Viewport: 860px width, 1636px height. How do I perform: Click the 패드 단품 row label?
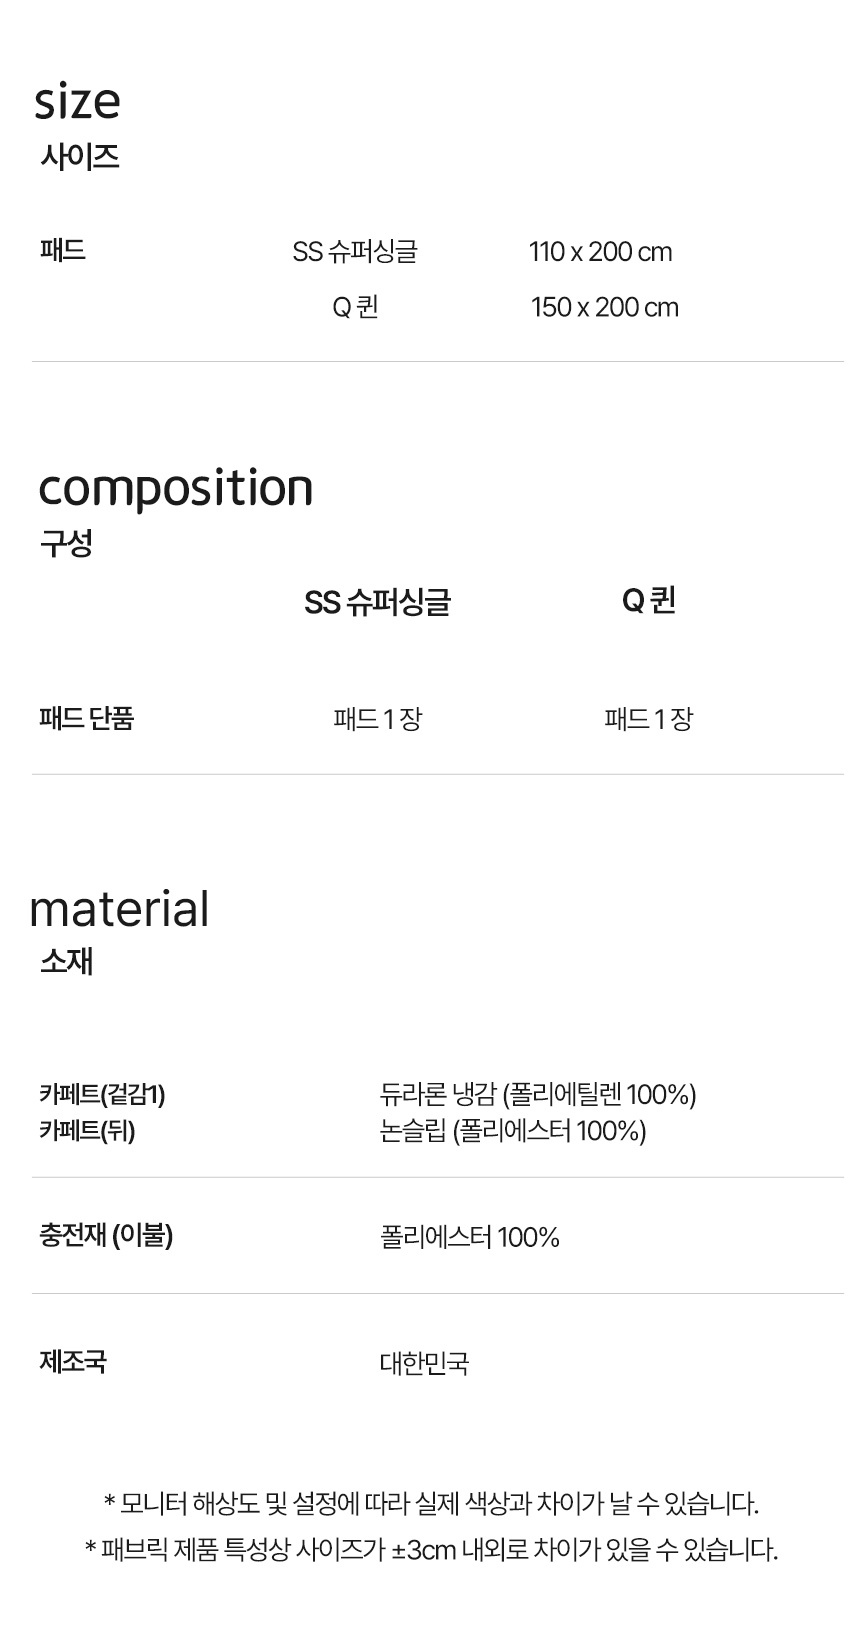coord(86,718)
